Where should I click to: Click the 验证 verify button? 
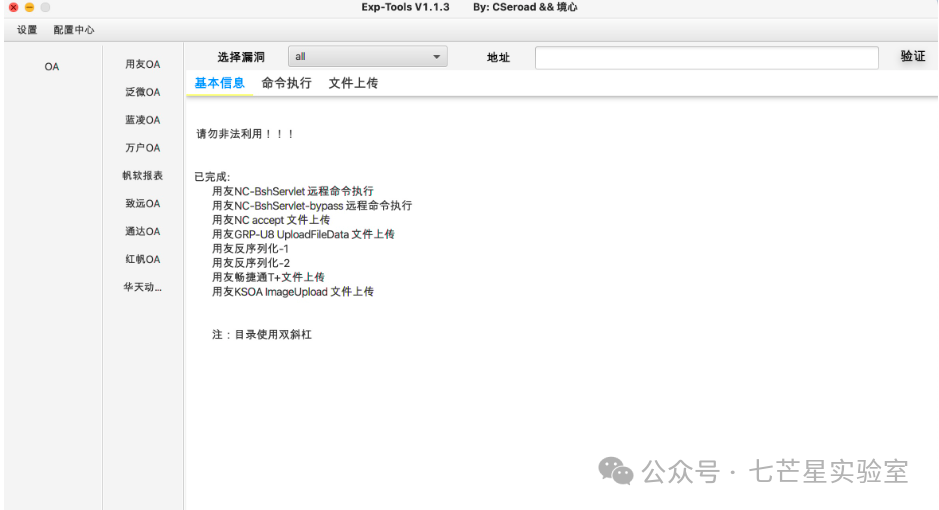pyautogui.click(x=913, y=56)
